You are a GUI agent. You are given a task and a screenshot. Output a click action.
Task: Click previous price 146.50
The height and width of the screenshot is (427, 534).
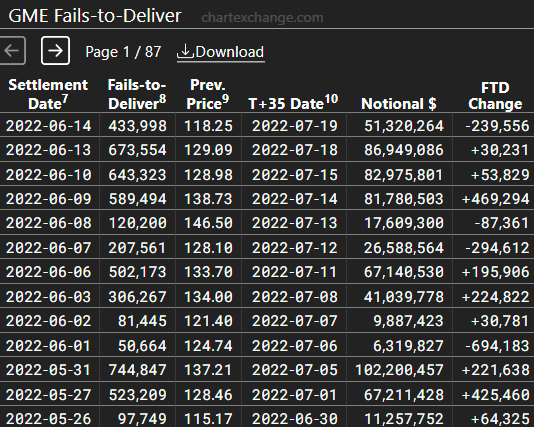point(208,223)
